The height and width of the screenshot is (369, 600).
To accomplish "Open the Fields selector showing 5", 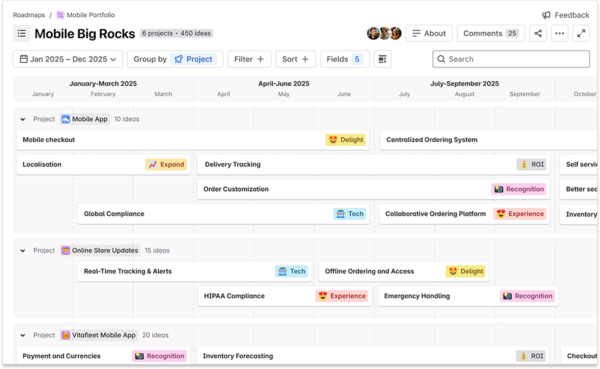I will pyautogui.click(x=344, y=59).
